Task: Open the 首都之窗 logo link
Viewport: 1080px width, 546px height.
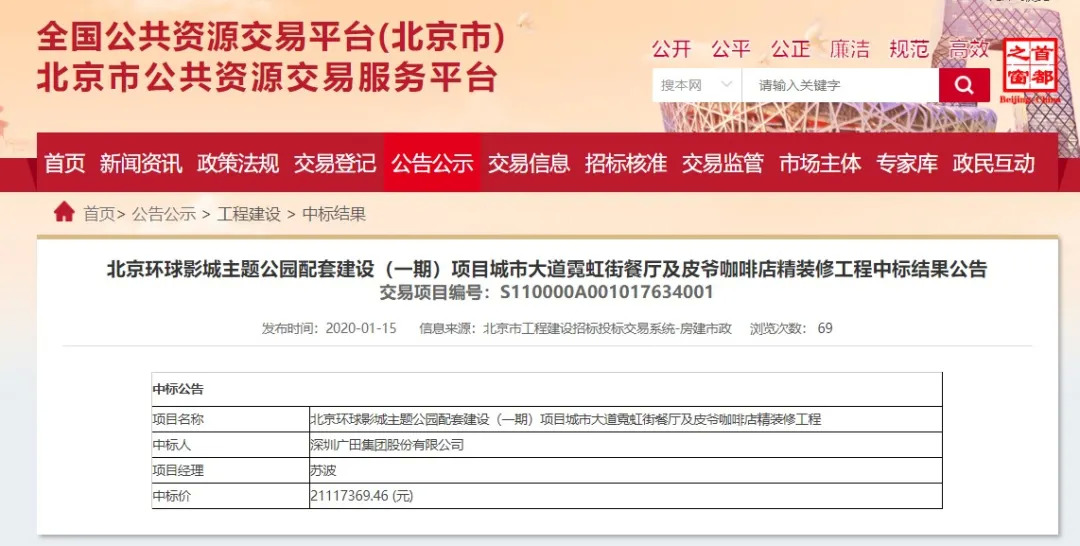Action: click(x=1030, y=71)
